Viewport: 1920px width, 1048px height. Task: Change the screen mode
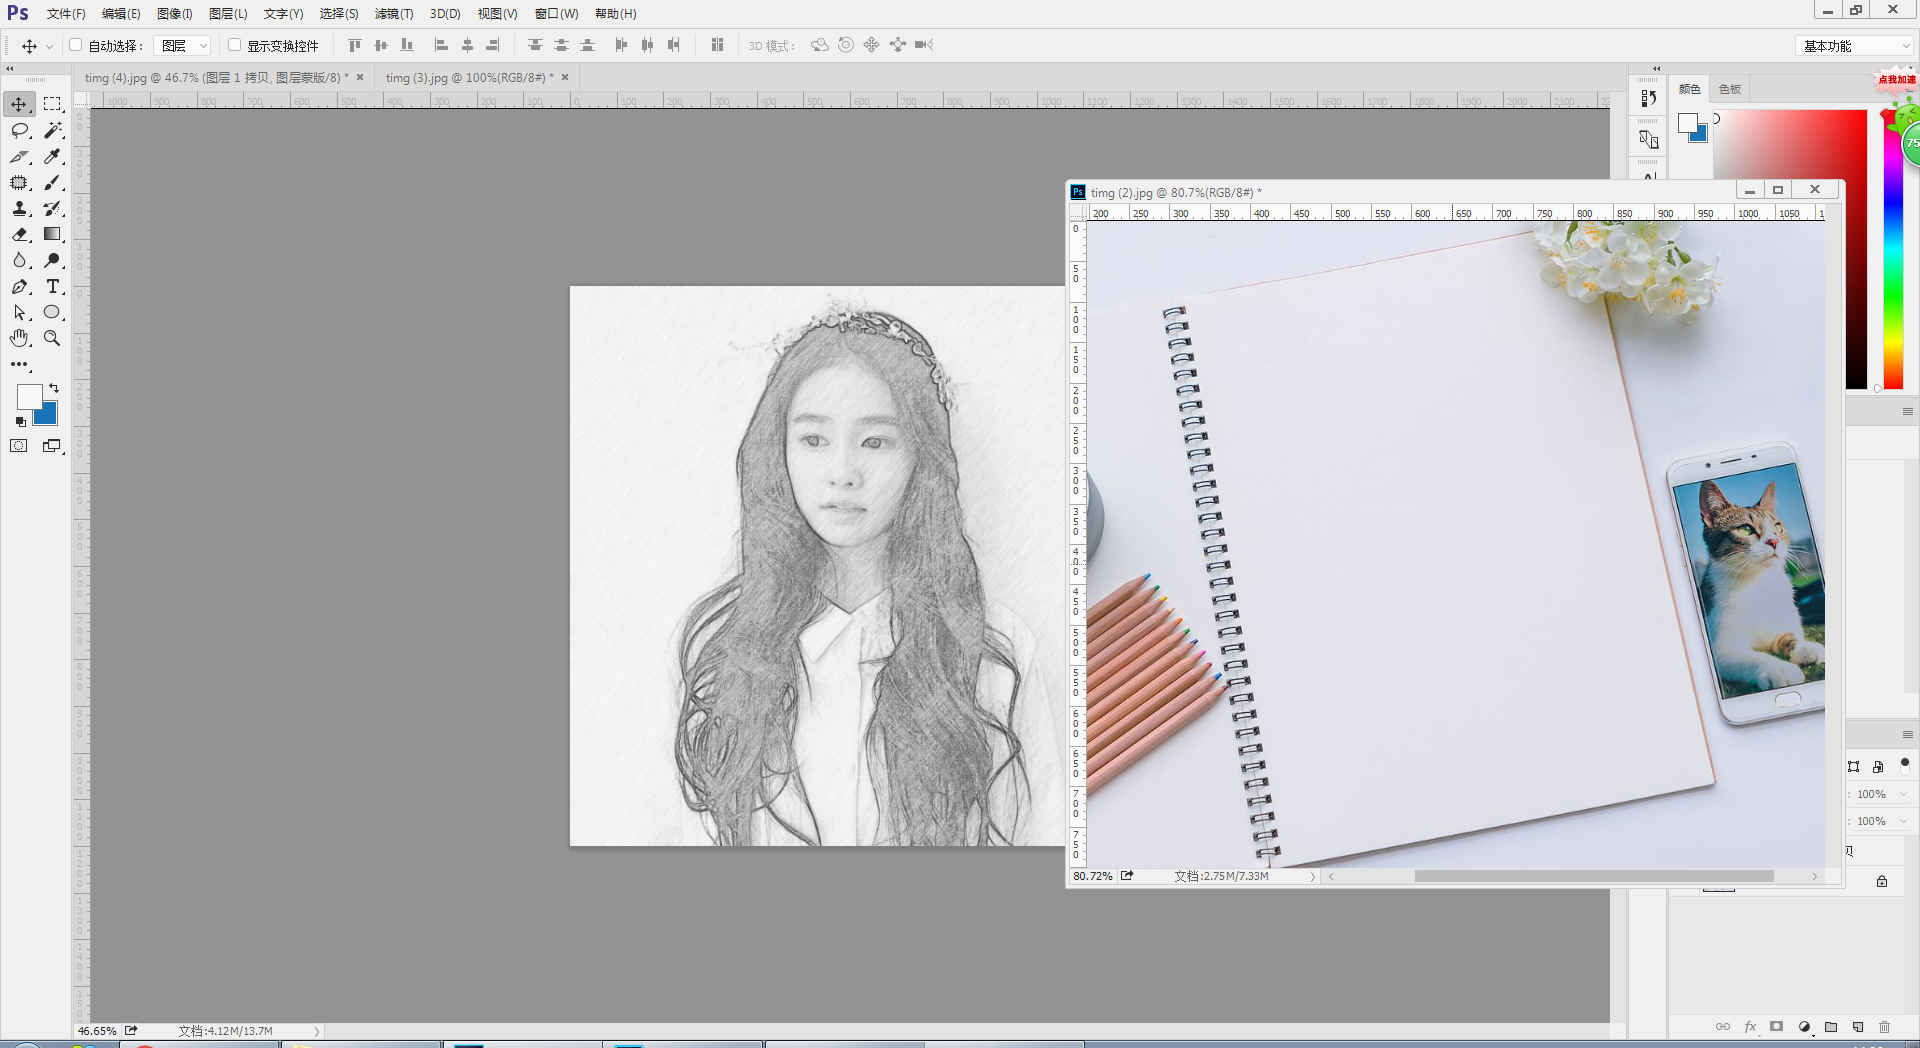(52, 446)
